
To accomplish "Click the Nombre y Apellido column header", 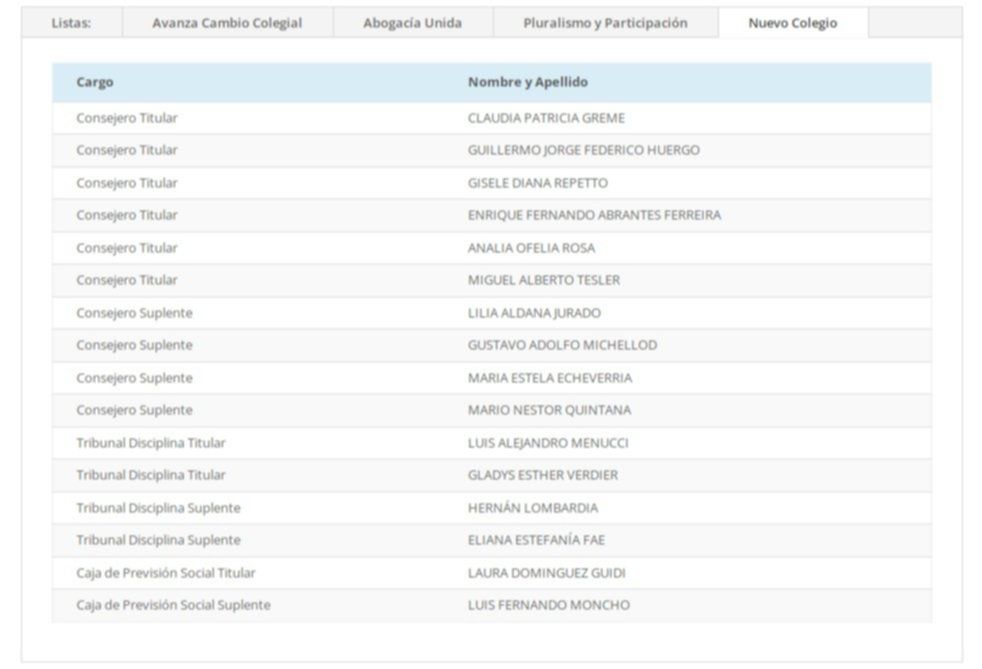I will [527, 82].
